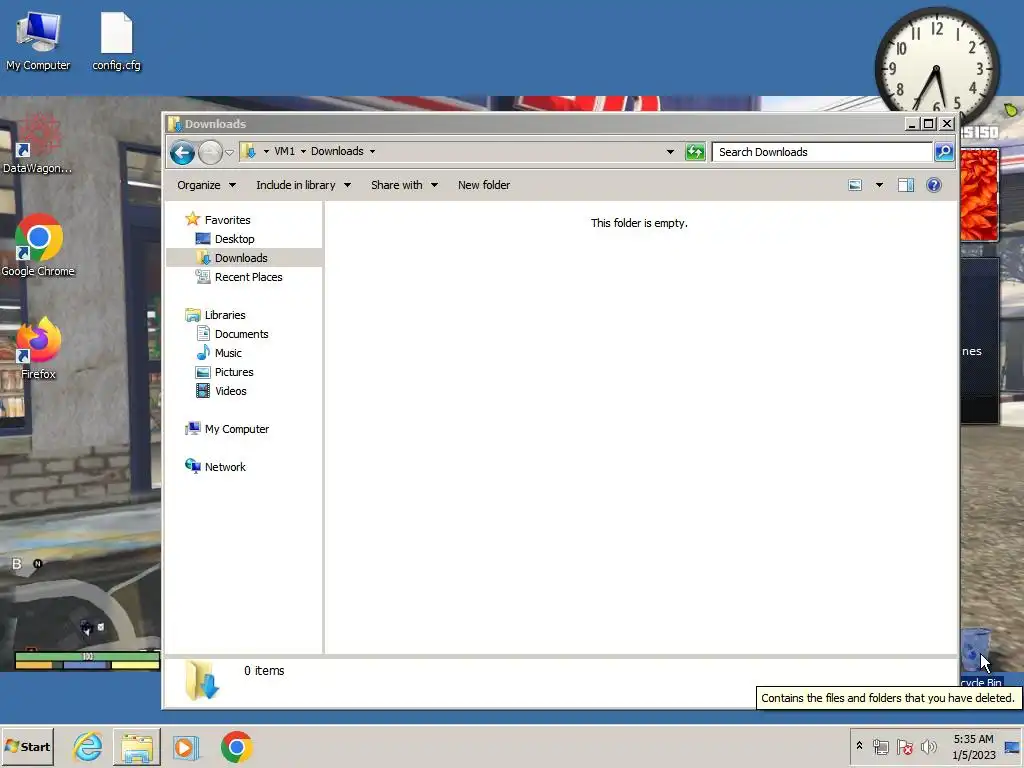Click the folder icon in the address bar
Screen dimensions: 1024x768
pyautogui.click(x=248, y=152)
